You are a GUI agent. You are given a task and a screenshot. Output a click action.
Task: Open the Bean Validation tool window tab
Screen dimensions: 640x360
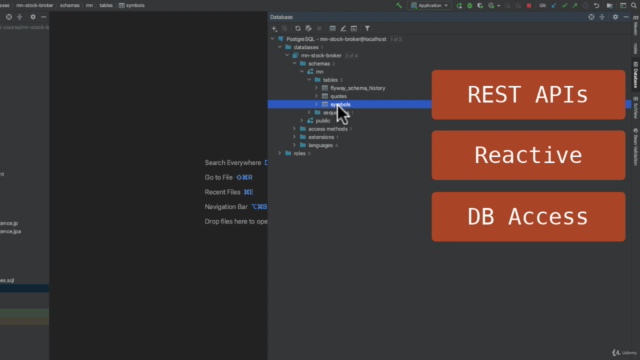point(636,147)
